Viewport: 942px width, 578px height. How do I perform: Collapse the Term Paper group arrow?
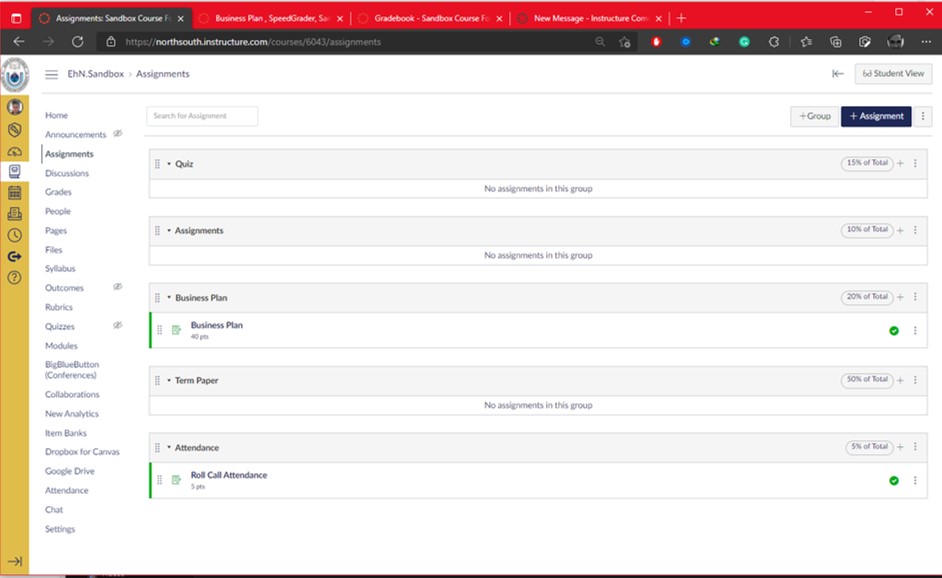coord(169,380)
